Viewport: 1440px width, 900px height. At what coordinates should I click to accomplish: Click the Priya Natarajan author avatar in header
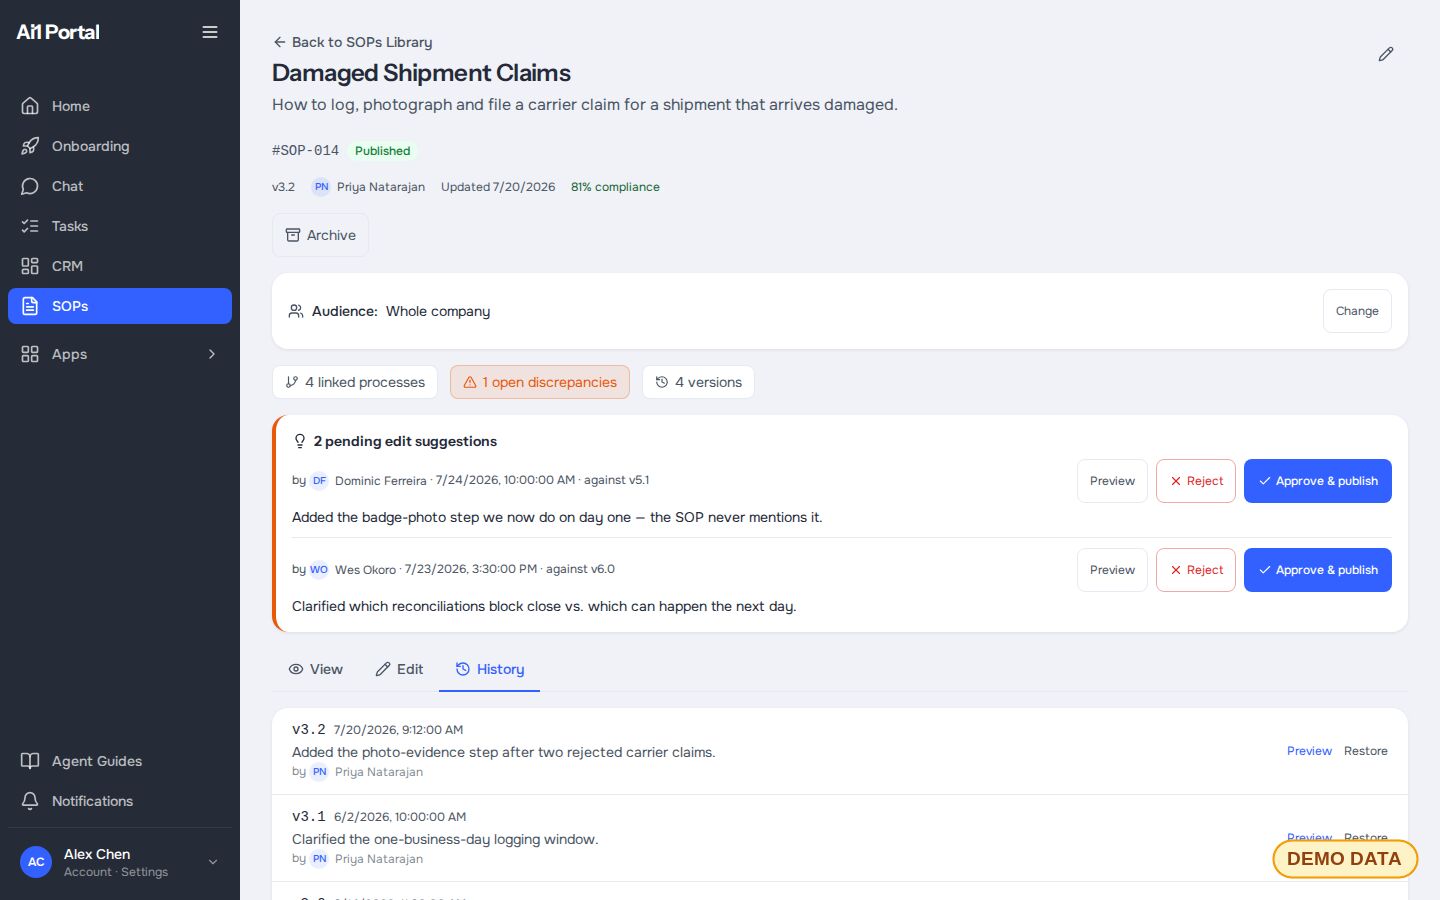click(x=321, y=187)
